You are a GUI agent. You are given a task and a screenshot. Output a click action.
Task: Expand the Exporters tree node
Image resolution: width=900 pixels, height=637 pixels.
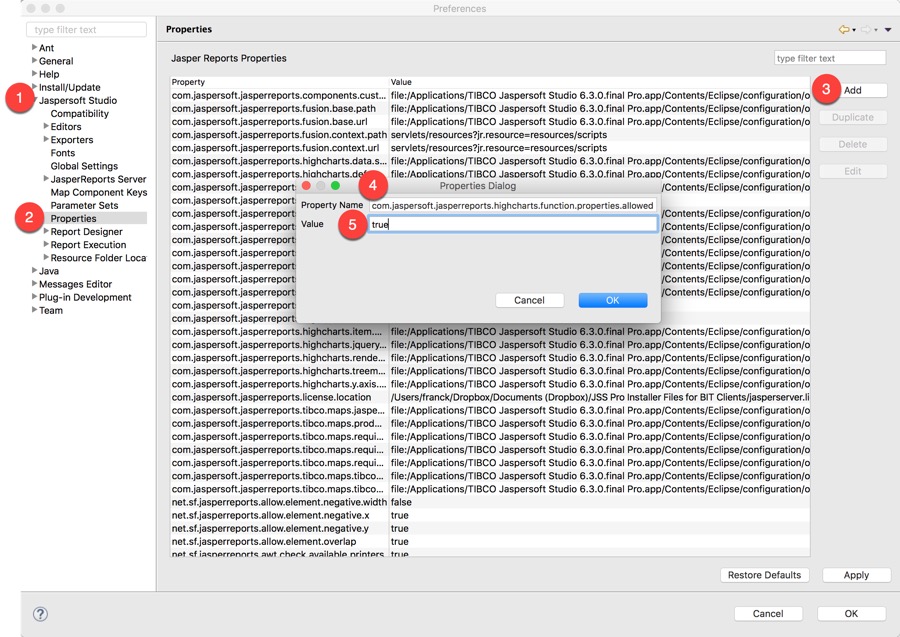(x=46, y=139)
